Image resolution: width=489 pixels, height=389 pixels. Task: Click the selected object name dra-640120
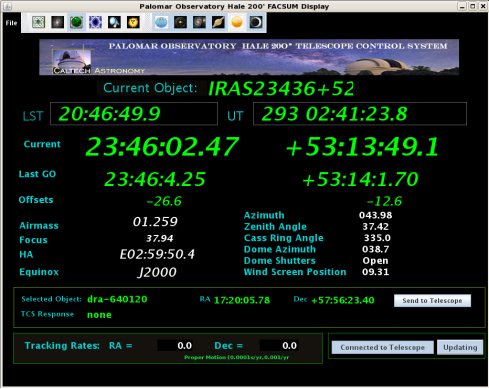click(x=117, y=299)
